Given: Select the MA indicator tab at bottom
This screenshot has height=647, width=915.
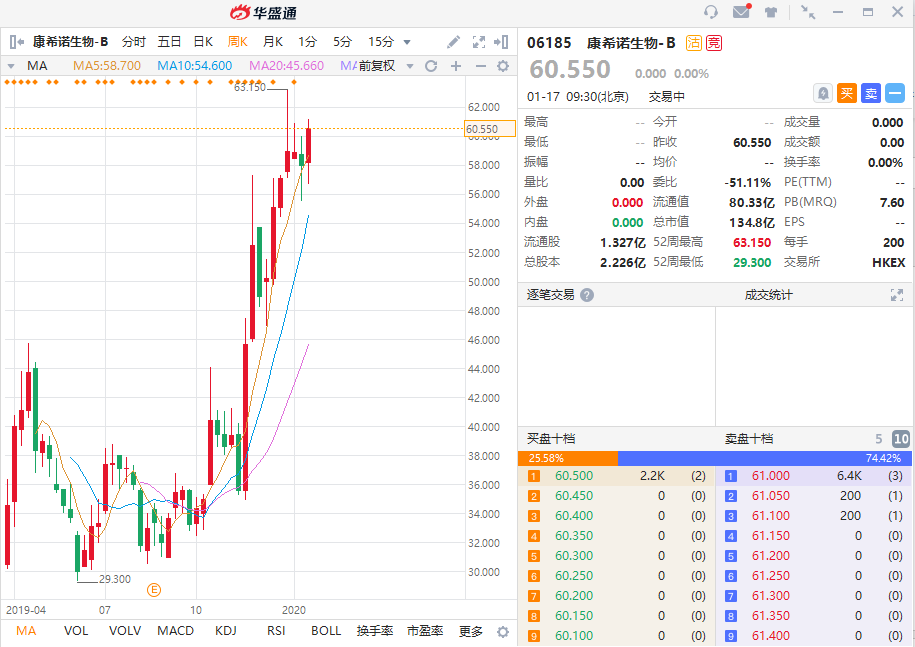Looking at the screenshot, I should [x=26, y=631].
